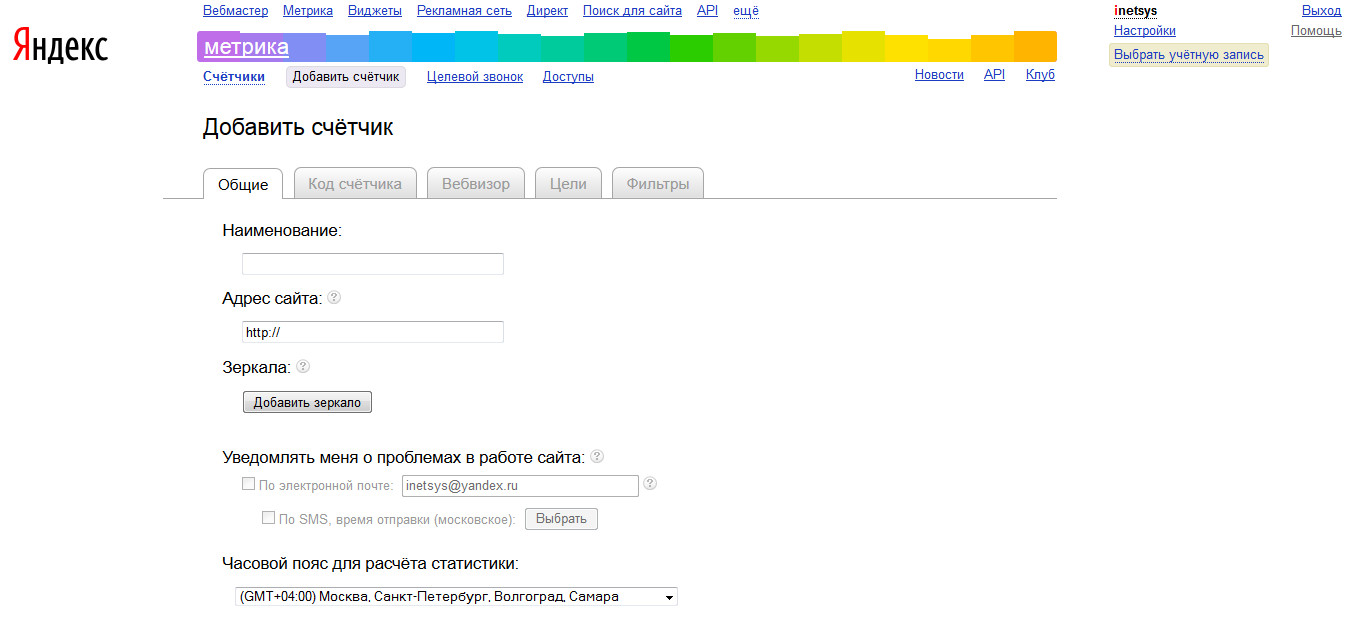Open the Помощь link
The width and height of the screenshot is (1353, 619).
pos(1316,31)
